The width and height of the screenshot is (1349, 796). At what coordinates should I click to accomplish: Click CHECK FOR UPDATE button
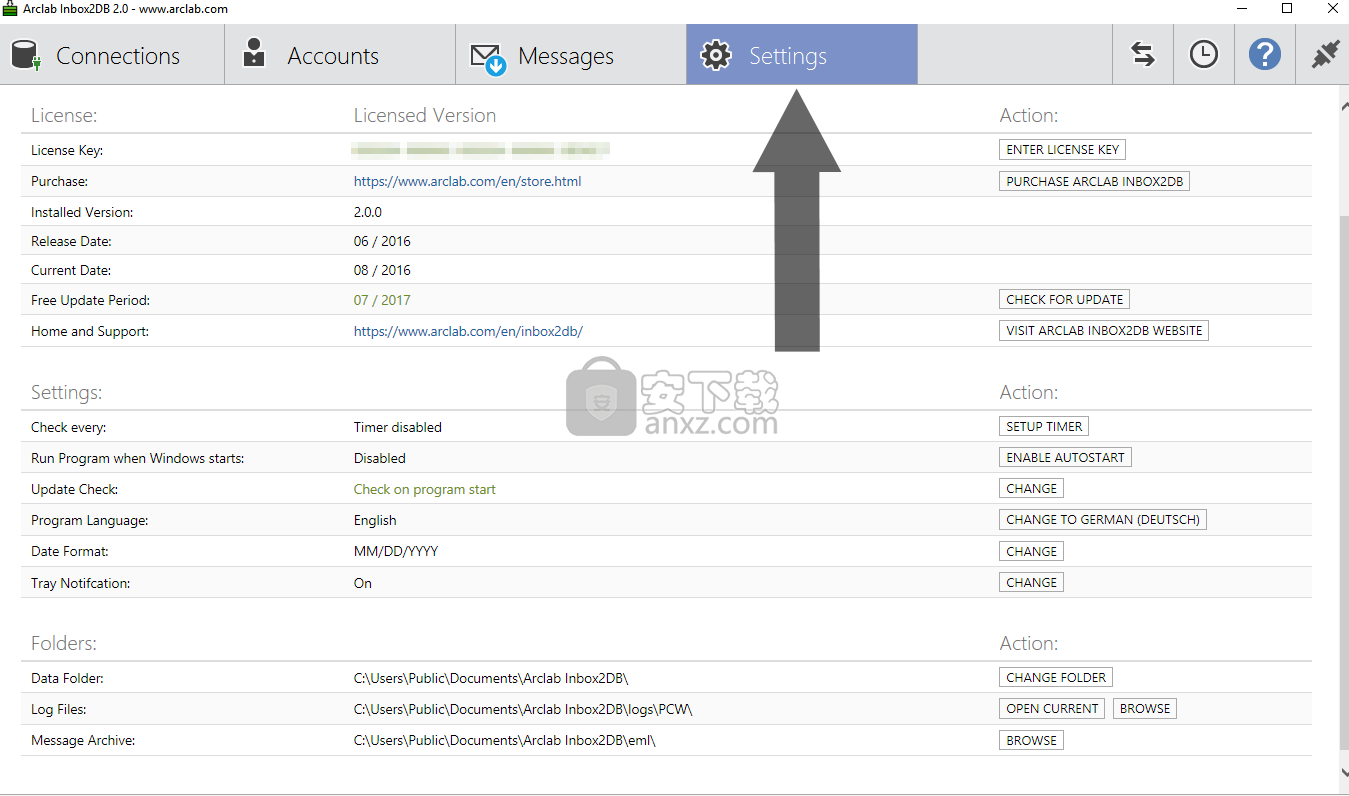[1065, 299]
